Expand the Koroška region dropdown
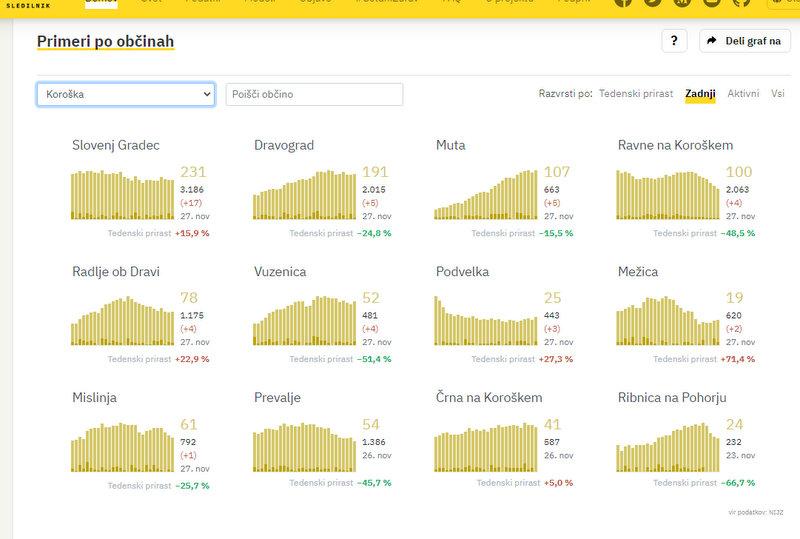 [126, 94]
